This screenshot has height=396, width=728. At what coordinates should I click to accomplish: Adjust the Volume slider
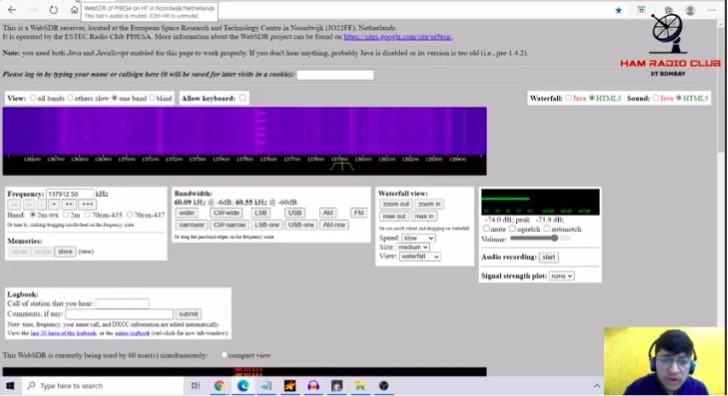coord(540,238)
